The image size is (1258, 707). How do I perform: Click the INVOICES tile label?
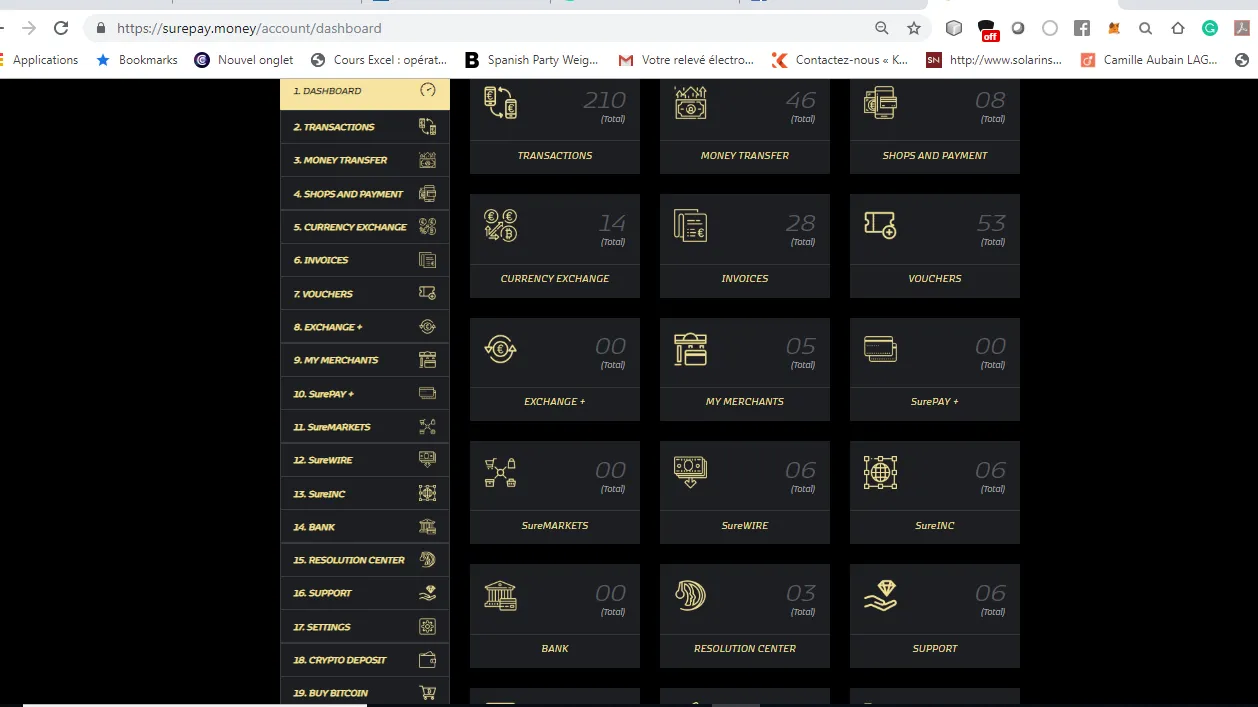[x=745, y=279]
